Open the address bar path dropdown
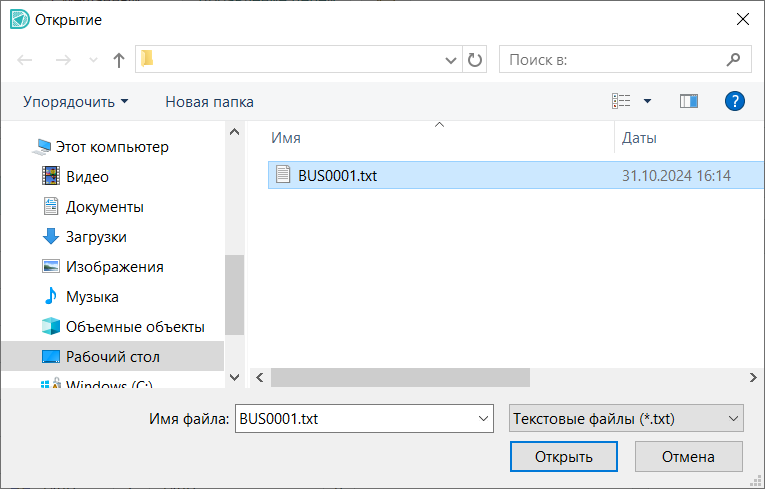 point(451,60)
